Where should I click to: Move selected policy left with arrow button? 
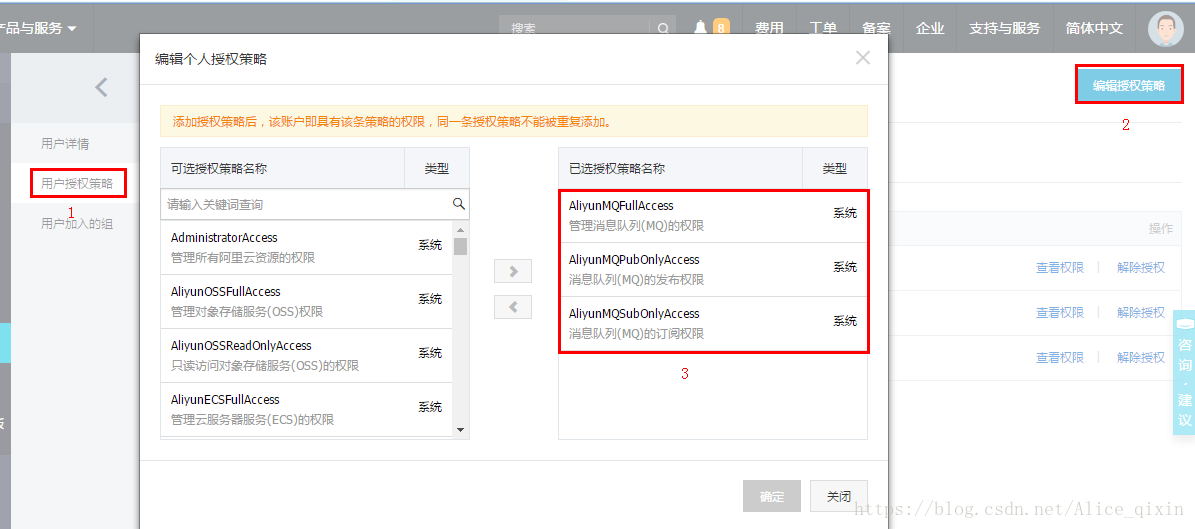tap(513, 307)
